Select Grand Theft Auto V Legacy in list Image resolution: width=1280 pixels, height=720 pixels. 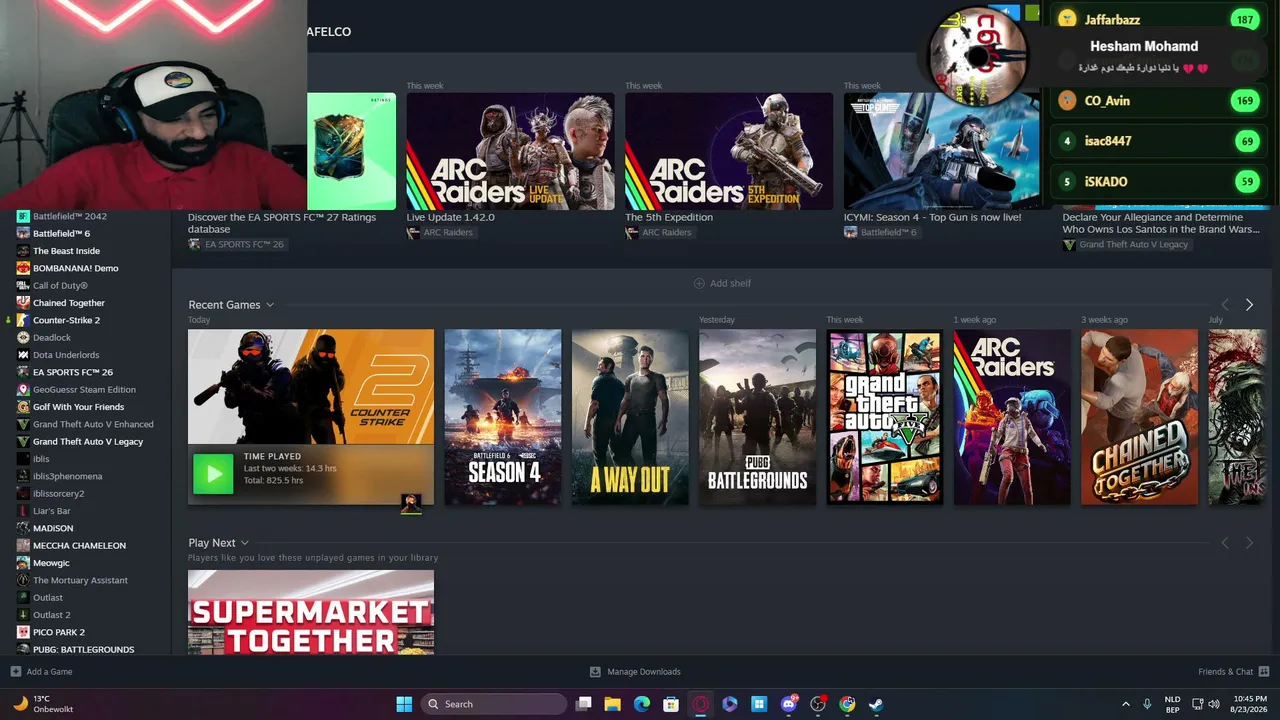(x=88, y=441)
